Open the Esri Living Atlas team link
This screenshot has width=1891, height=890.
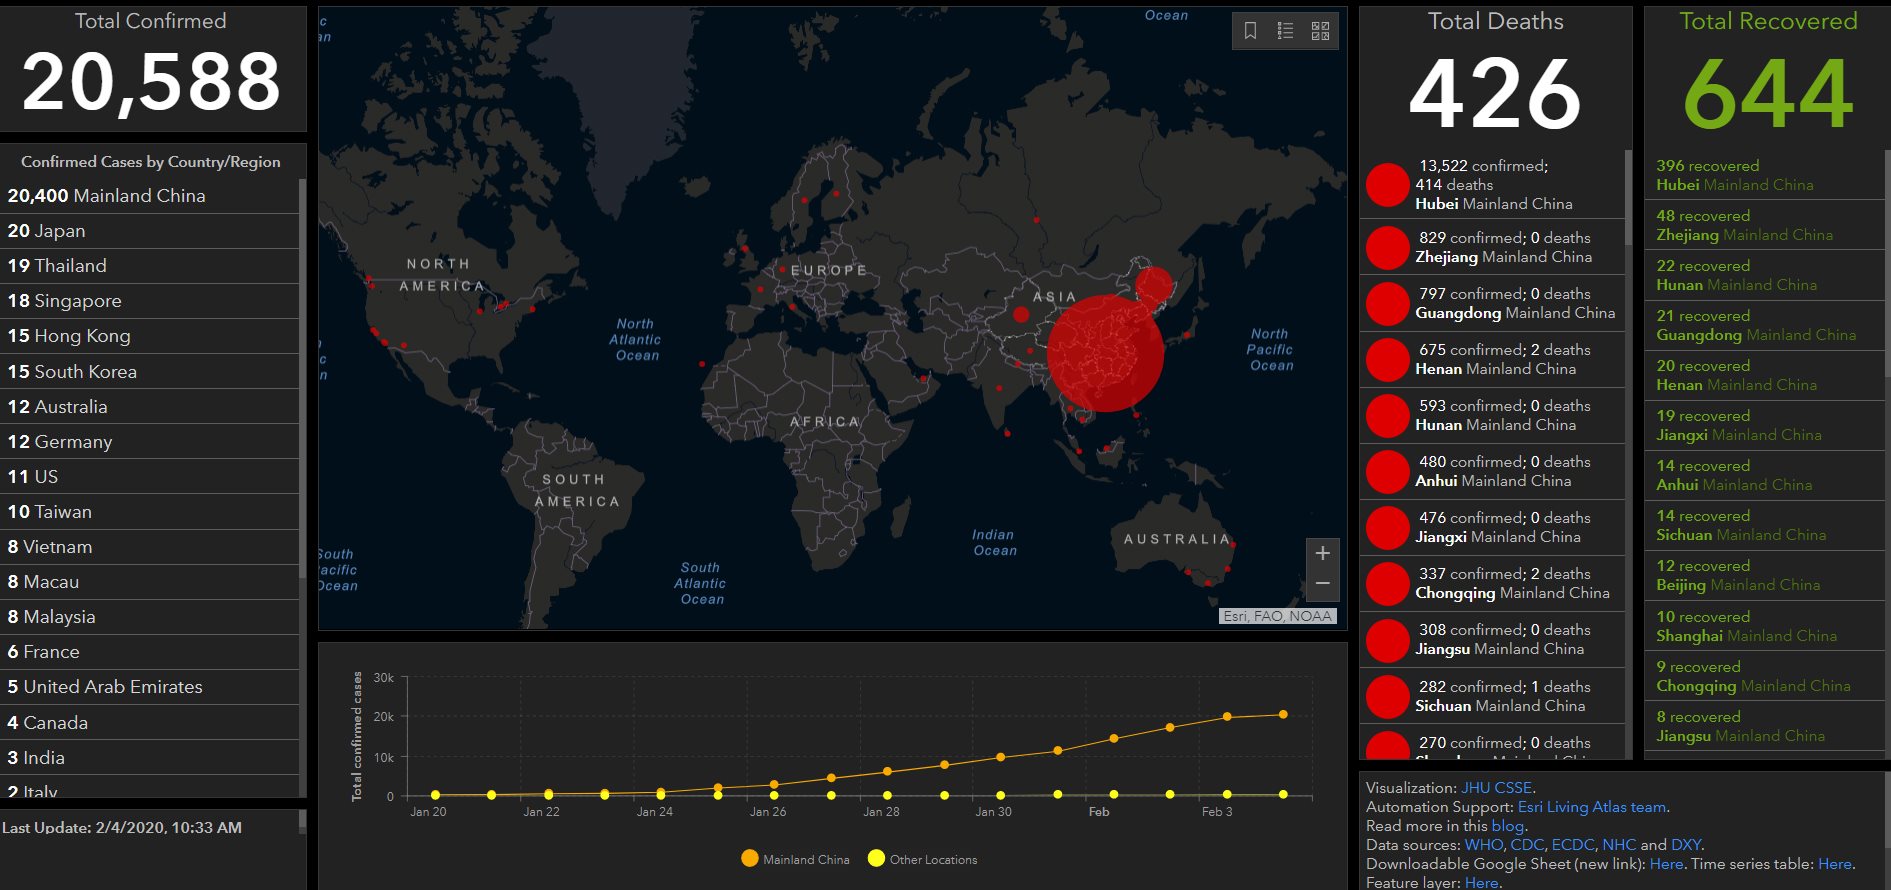coord(1591,807)
